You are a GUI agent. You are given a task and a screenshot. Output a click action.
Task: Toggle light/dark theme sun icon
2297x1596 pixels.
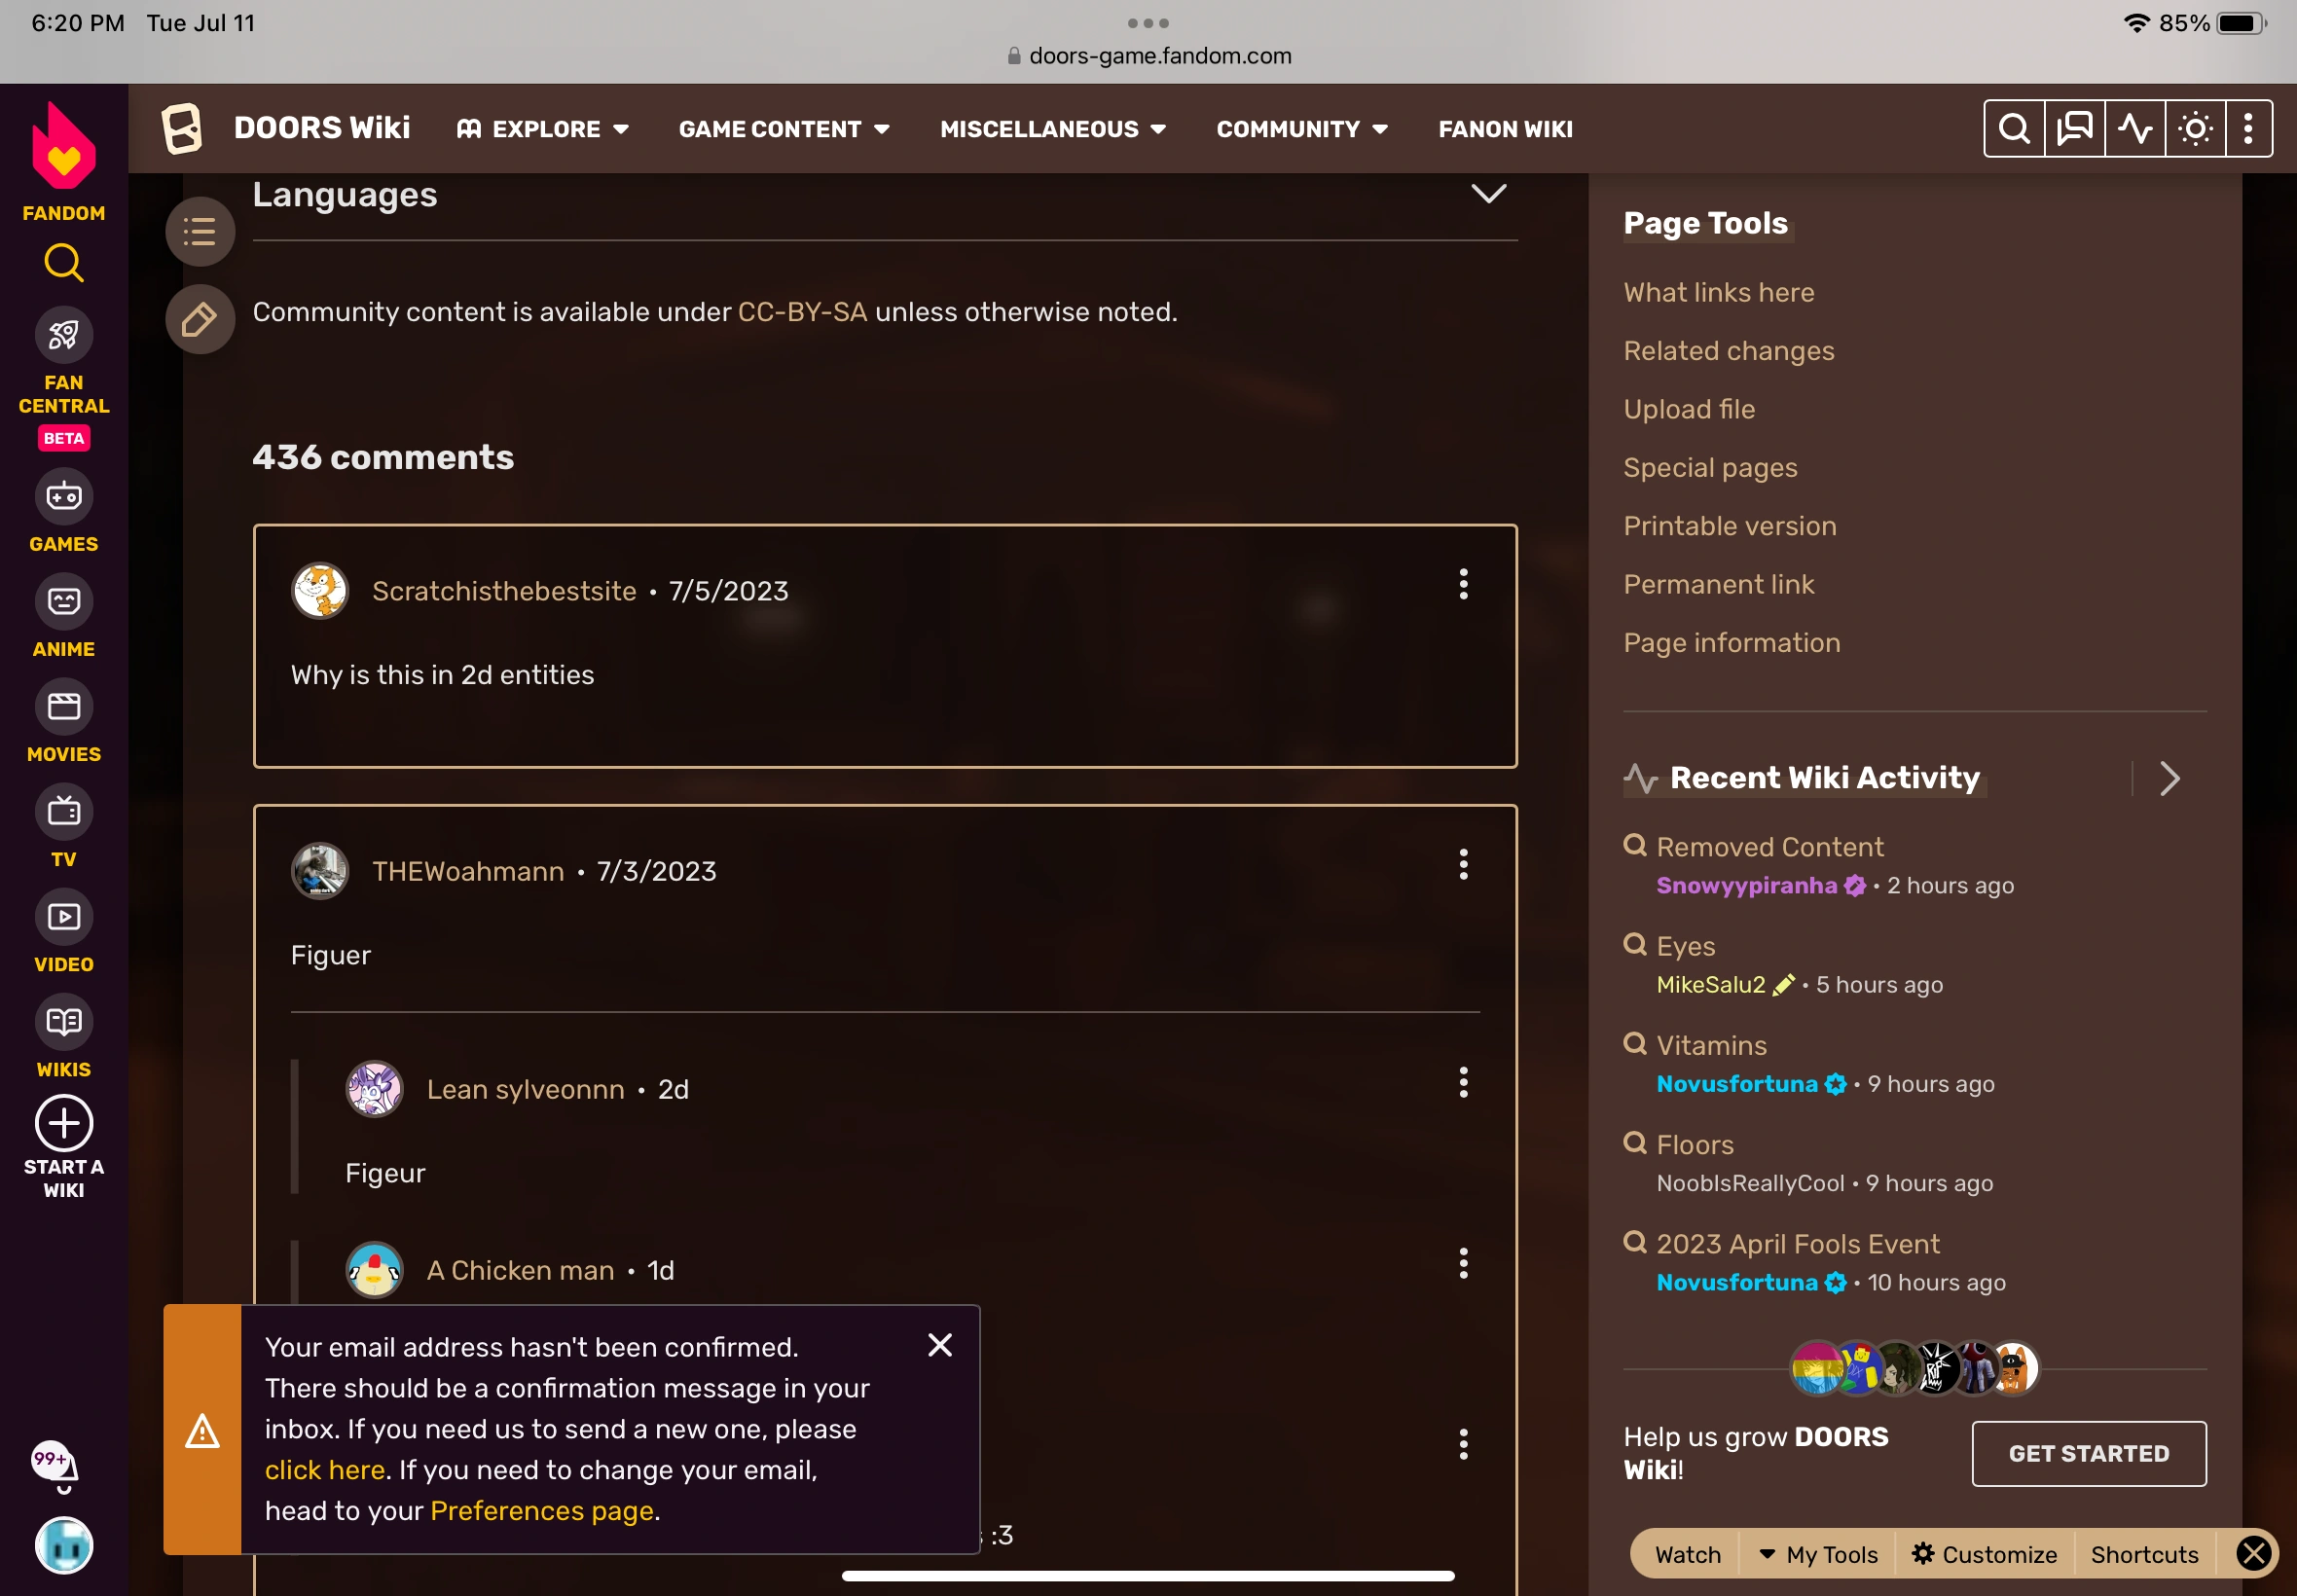pos(2195,129)
